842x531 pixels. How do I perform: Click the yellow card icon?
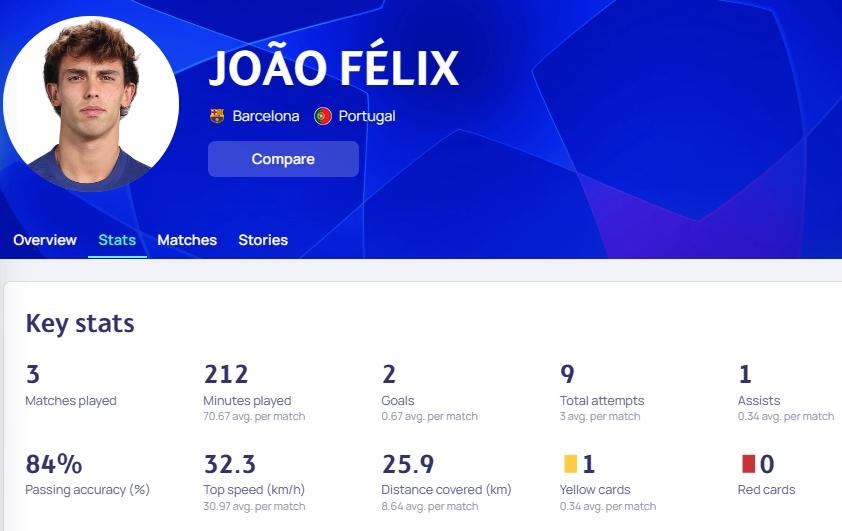[570, 464]
